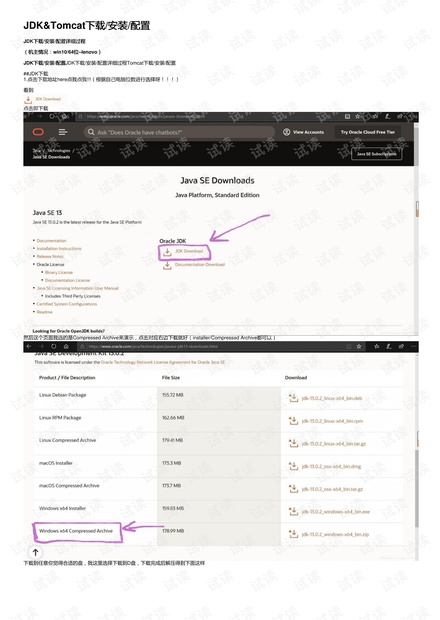Open favorites list icon in lower browser
The width and height of the screenshot is (440, 620).
tap(377, 346)
